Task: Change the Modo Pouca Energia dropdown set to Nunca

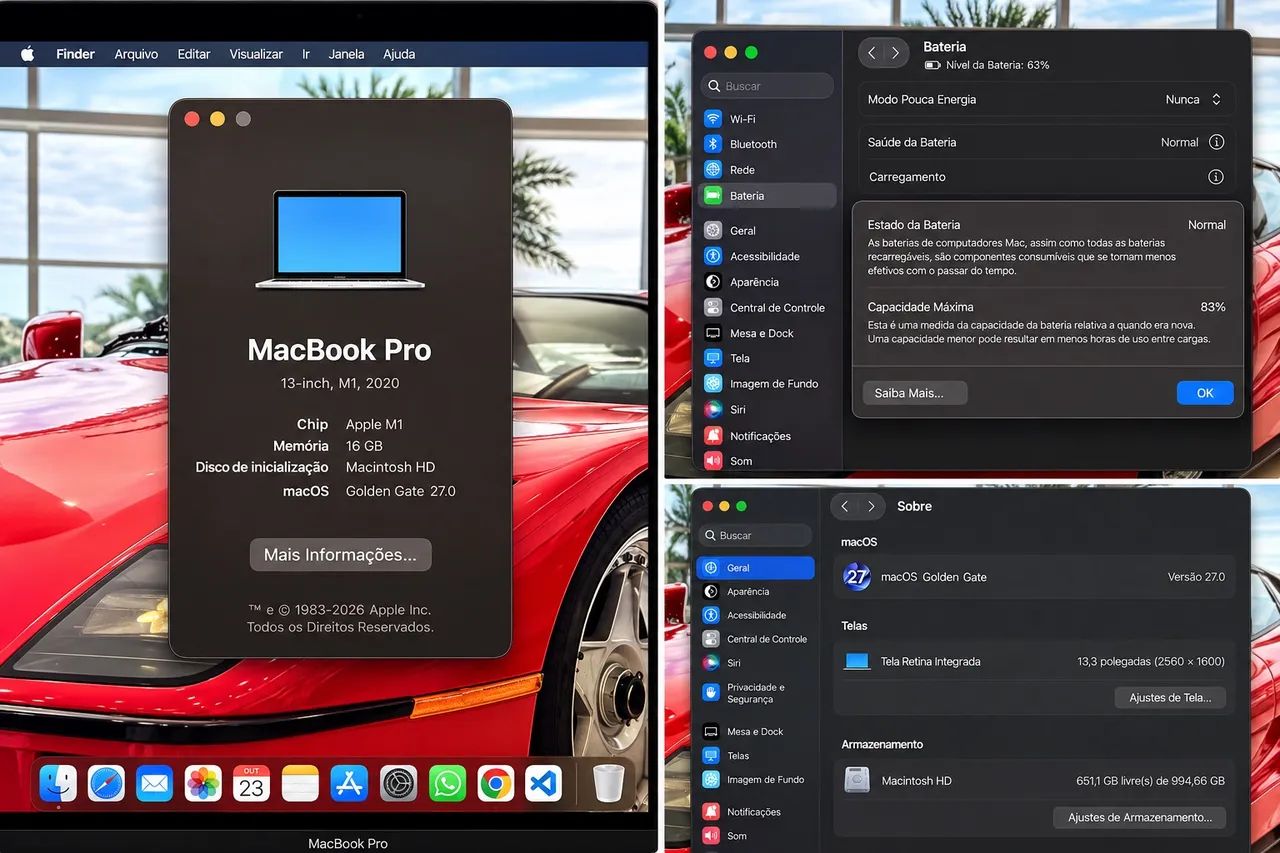Action: (x=1194, y=100)
